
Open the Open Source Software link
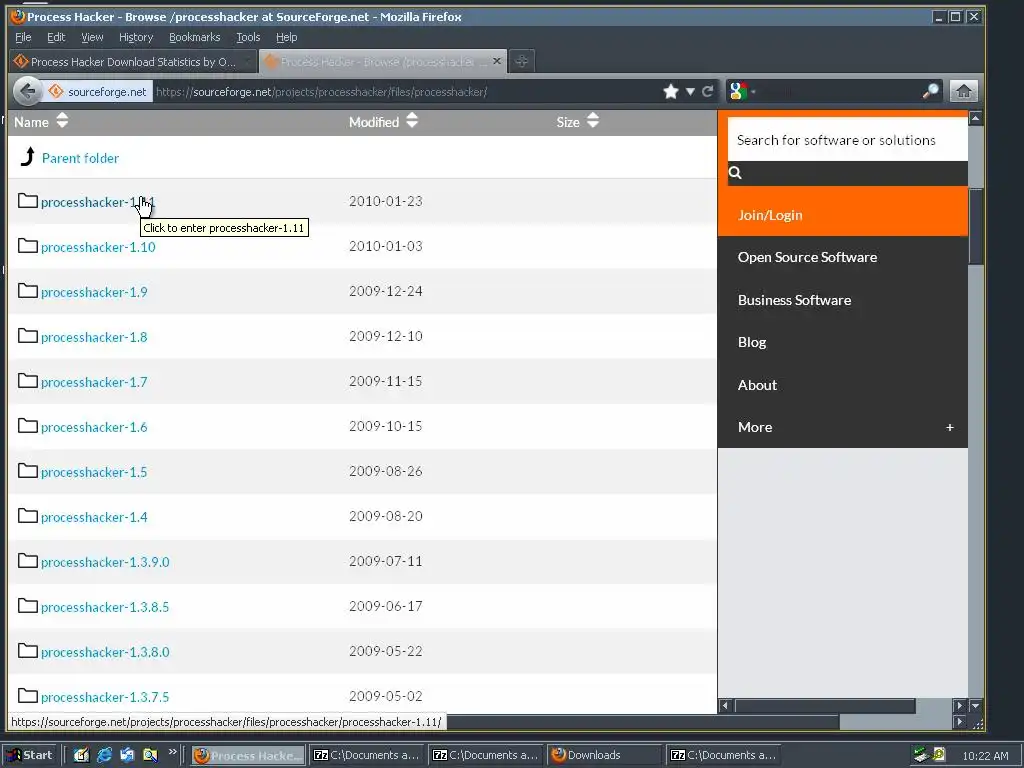807,257
